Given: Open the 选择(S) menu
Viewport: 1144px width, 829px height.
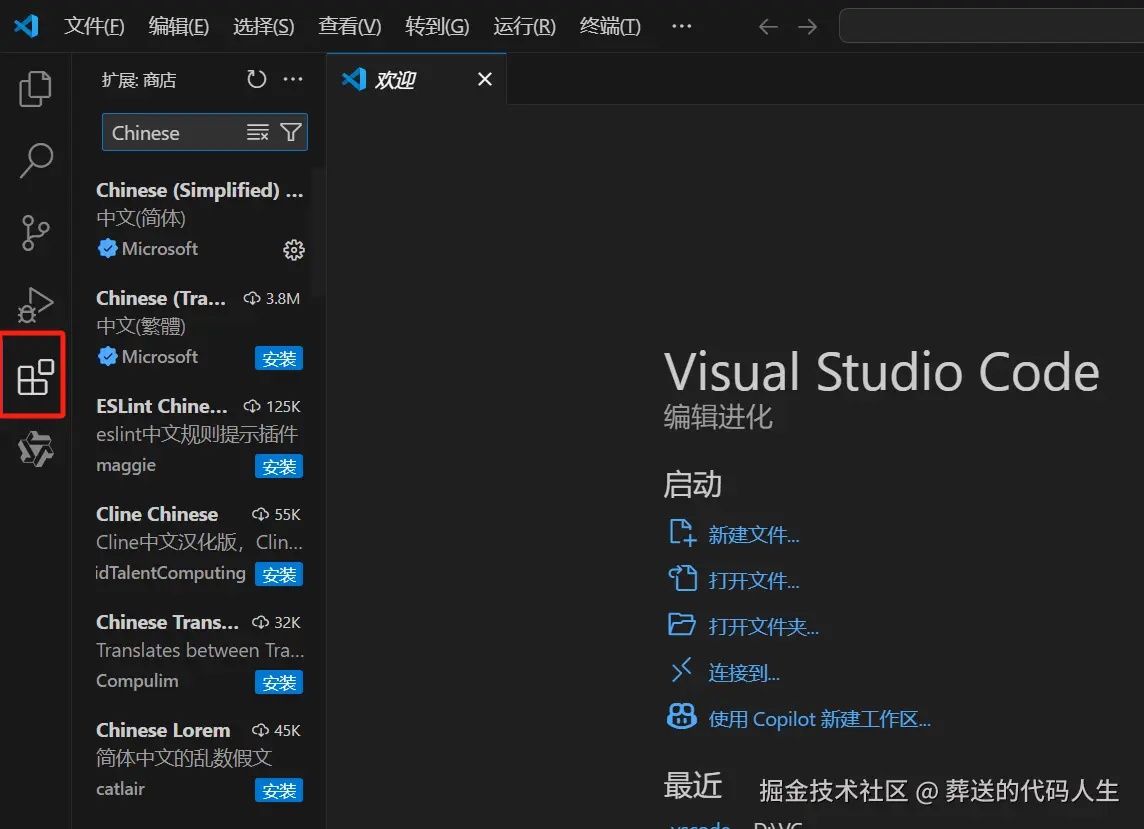Looking at the screenshot, I should coord(263,26).
